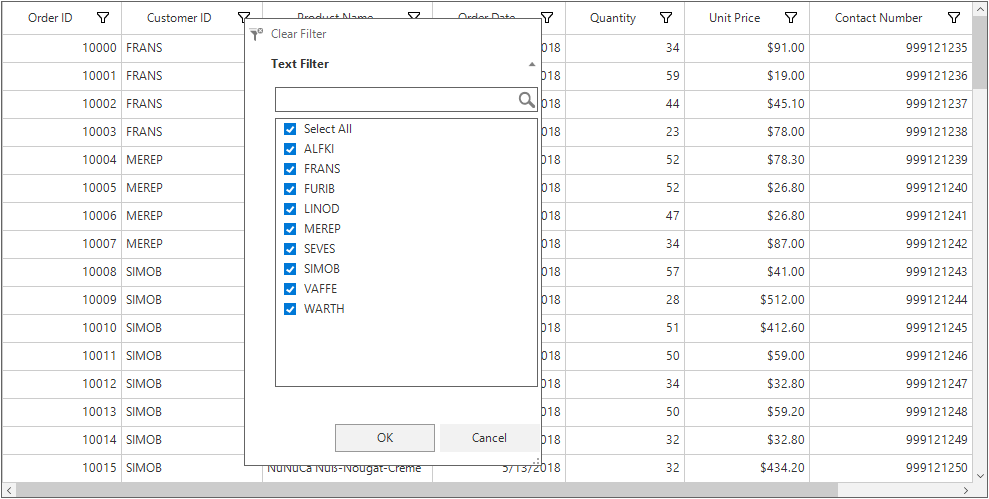Click the horizontal scrollbar right arrow
The width and height of the screenshot is (989, 499).
(966, 490)
